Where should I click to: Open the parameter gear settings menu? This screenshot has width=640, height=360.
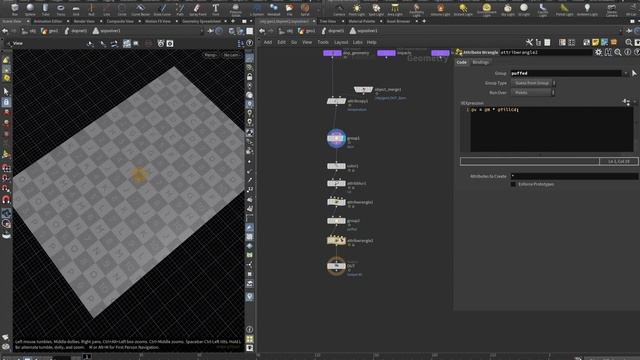598,52
